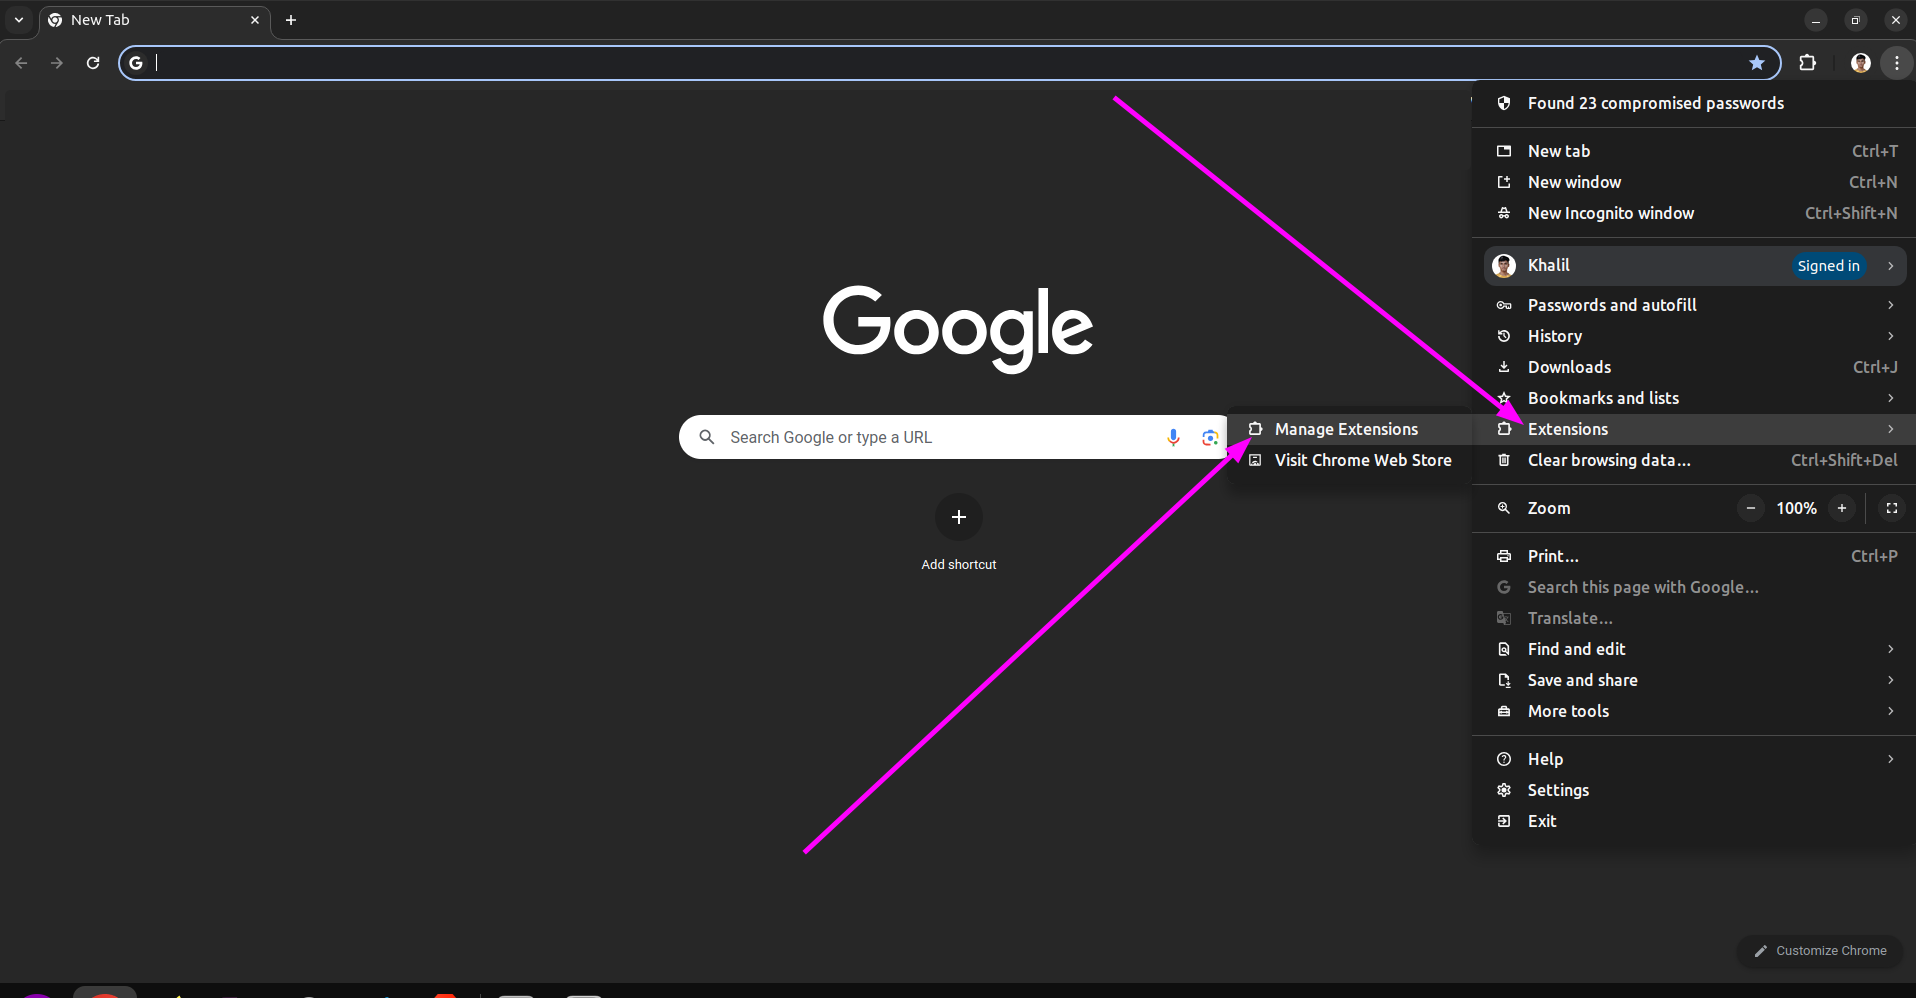Open a New Incognito window
This screenshot has height=998, width=1916.
(x=1694, y=213)
